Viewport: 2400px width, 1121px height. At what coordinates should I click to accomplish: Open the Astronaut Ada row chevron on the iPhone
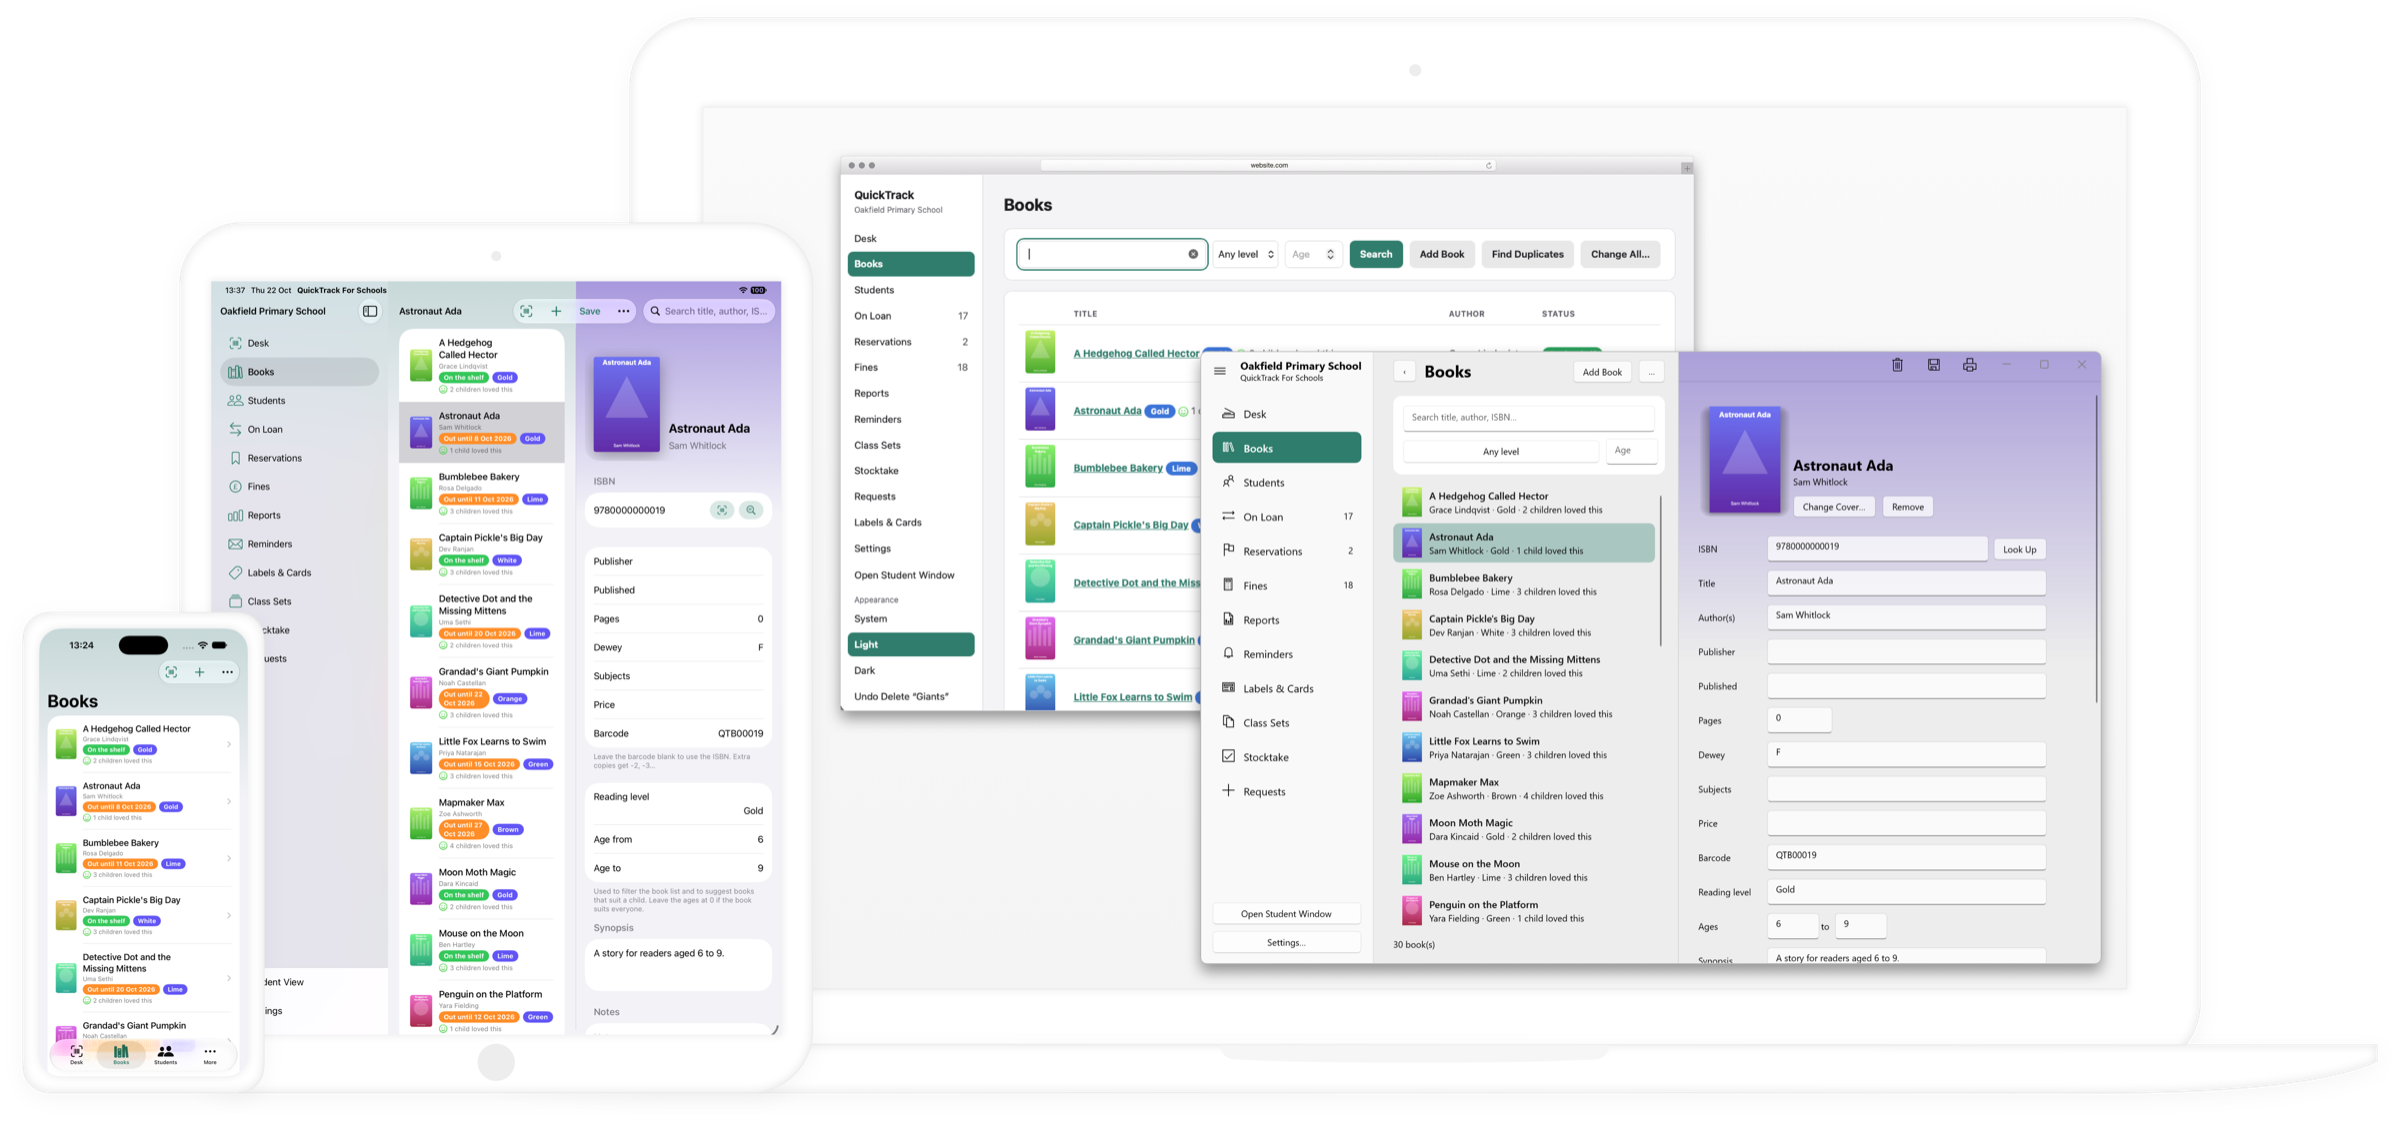click(229, 801)
